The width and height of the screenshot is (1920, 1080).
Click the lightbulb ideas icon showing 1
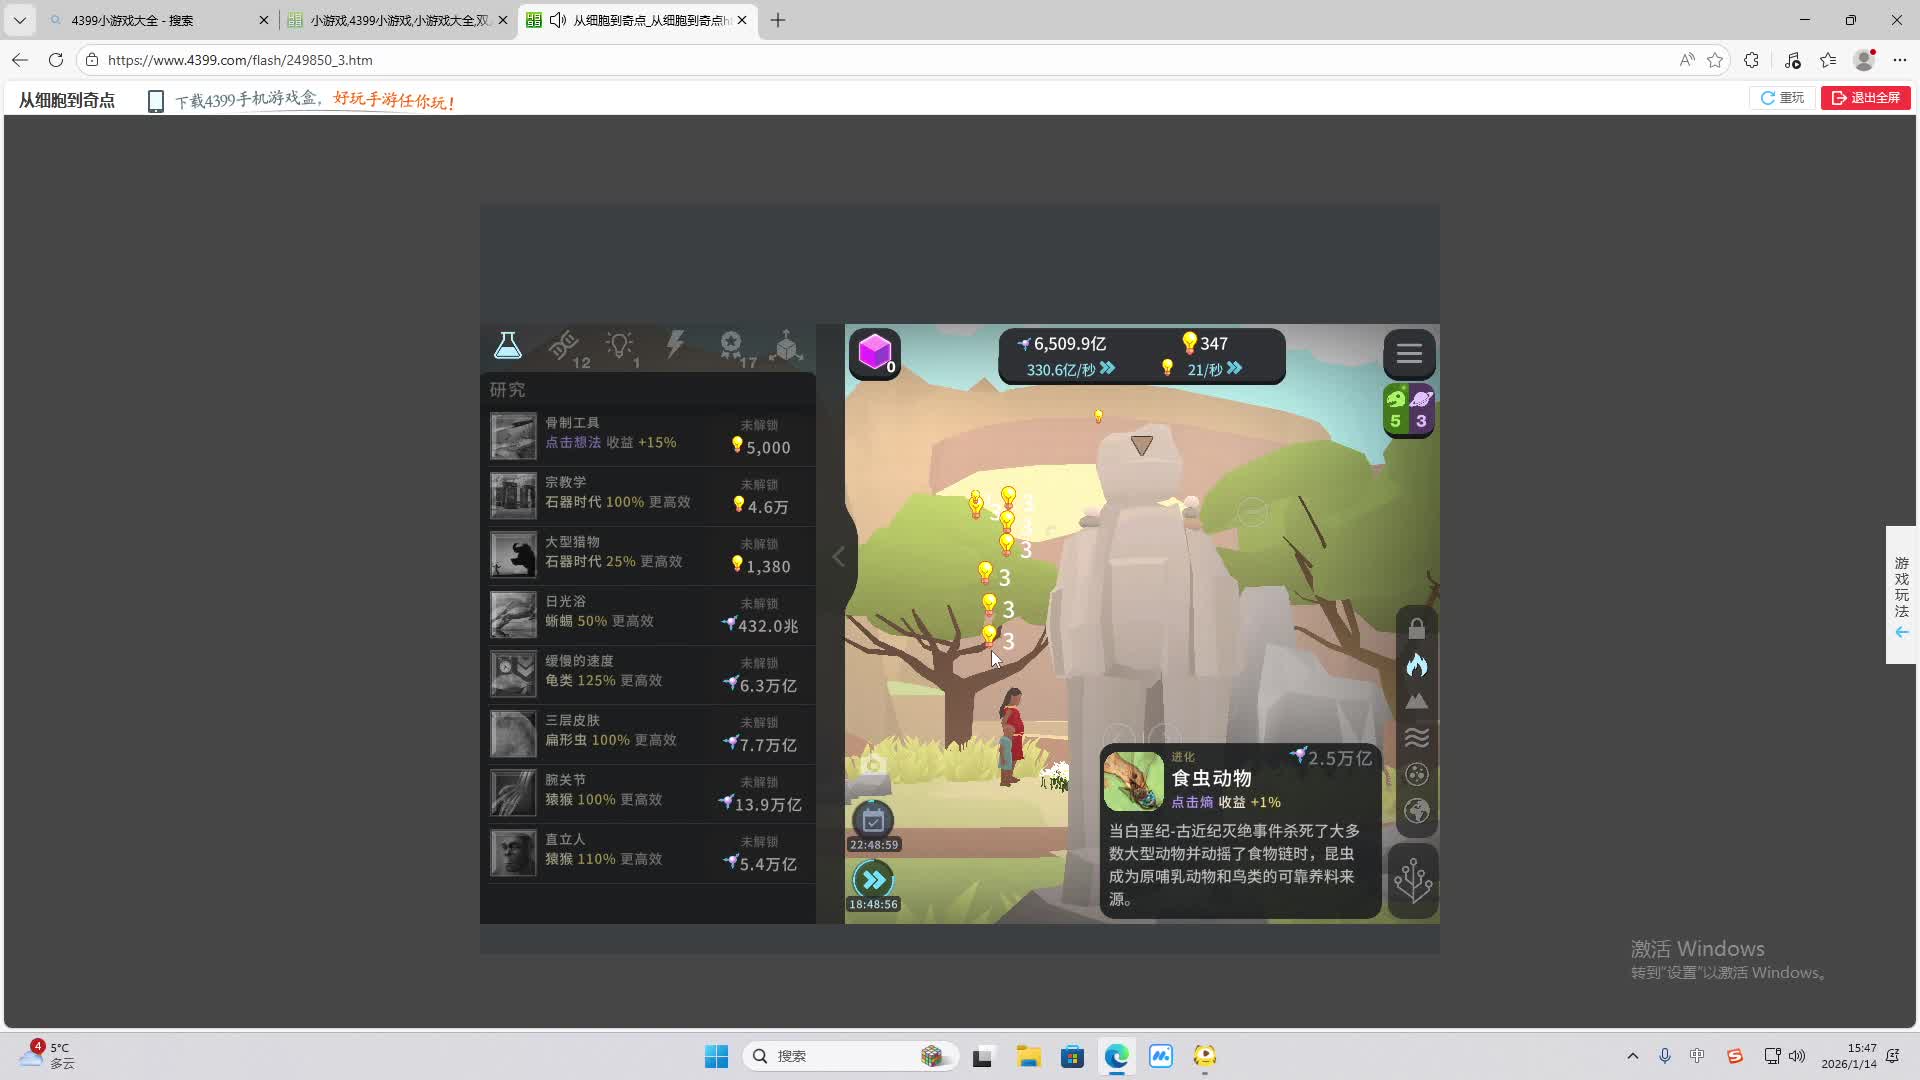click(621, 345)
